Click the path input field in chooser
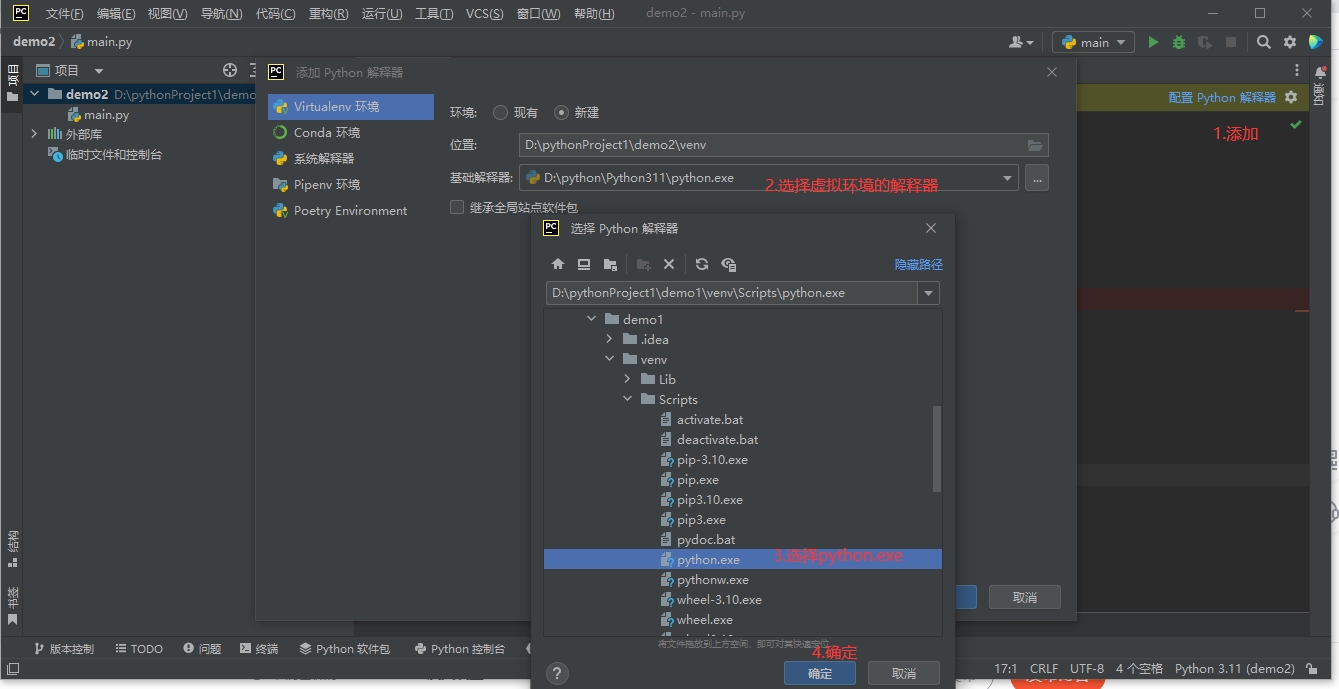This screenshot has width=1339, height=689. 732,293
